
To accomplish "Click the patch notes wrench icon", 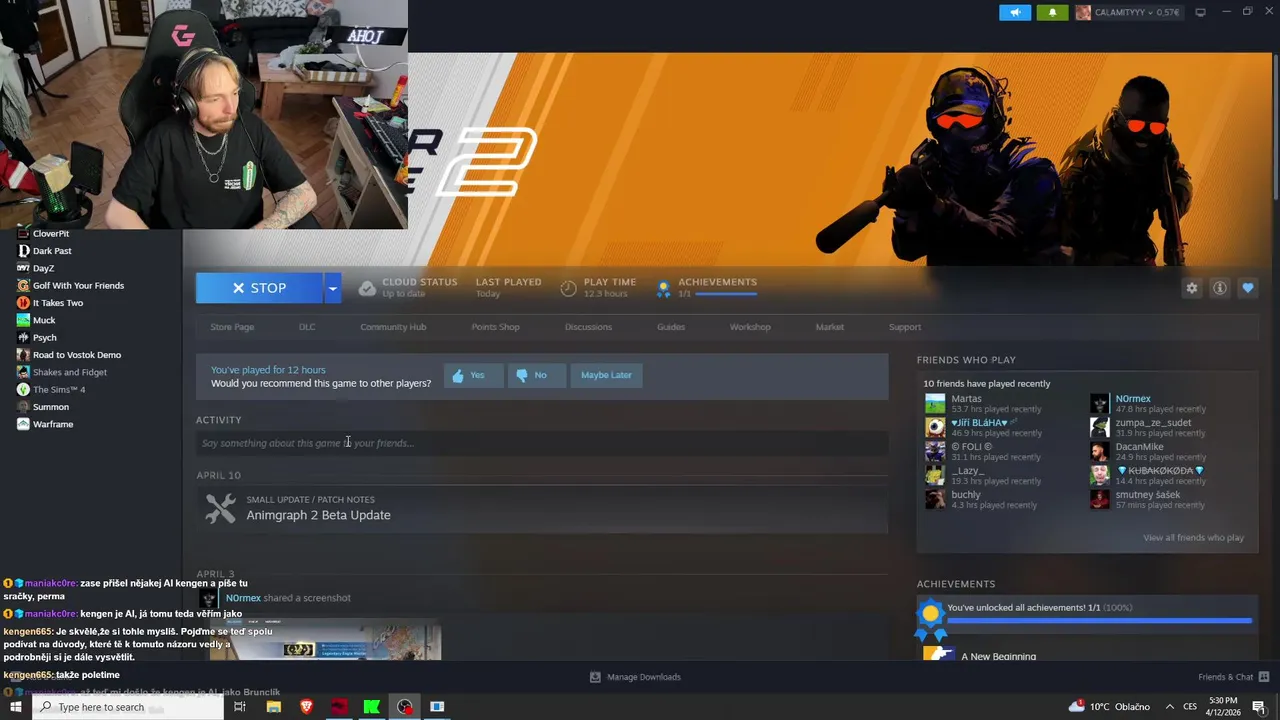I will tap(220, 508).
